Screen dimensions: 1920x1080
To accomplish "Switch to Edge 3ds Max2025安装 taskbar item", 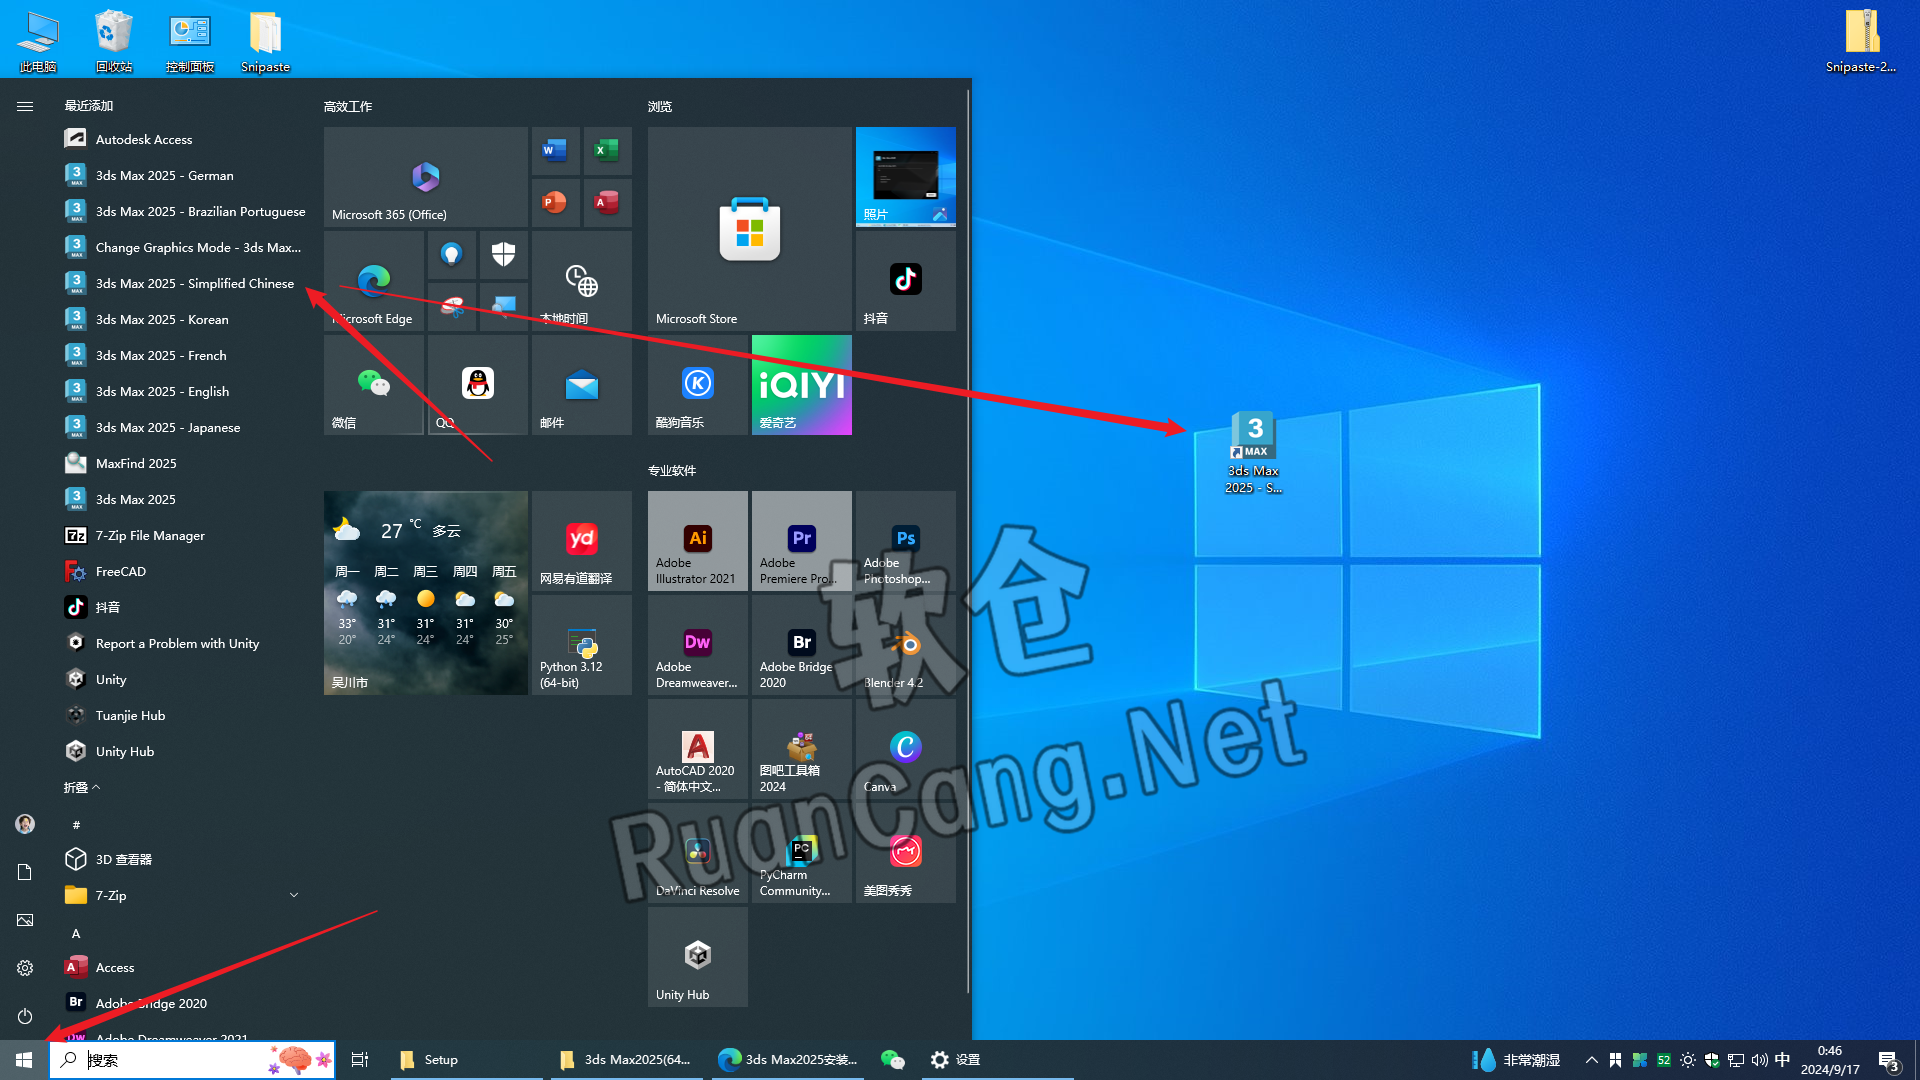I will click(x=790, y=1060).
